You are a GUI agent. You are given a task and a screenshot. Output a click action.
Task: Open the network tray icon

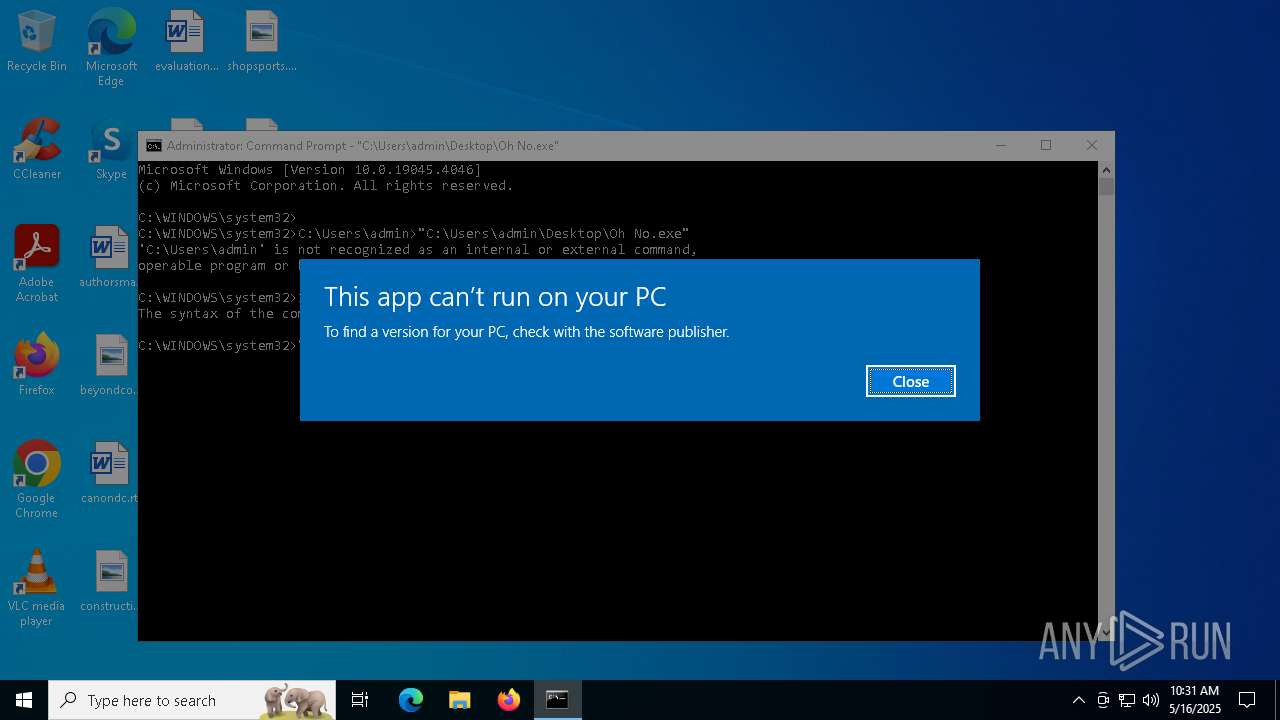pos(1127,700)
